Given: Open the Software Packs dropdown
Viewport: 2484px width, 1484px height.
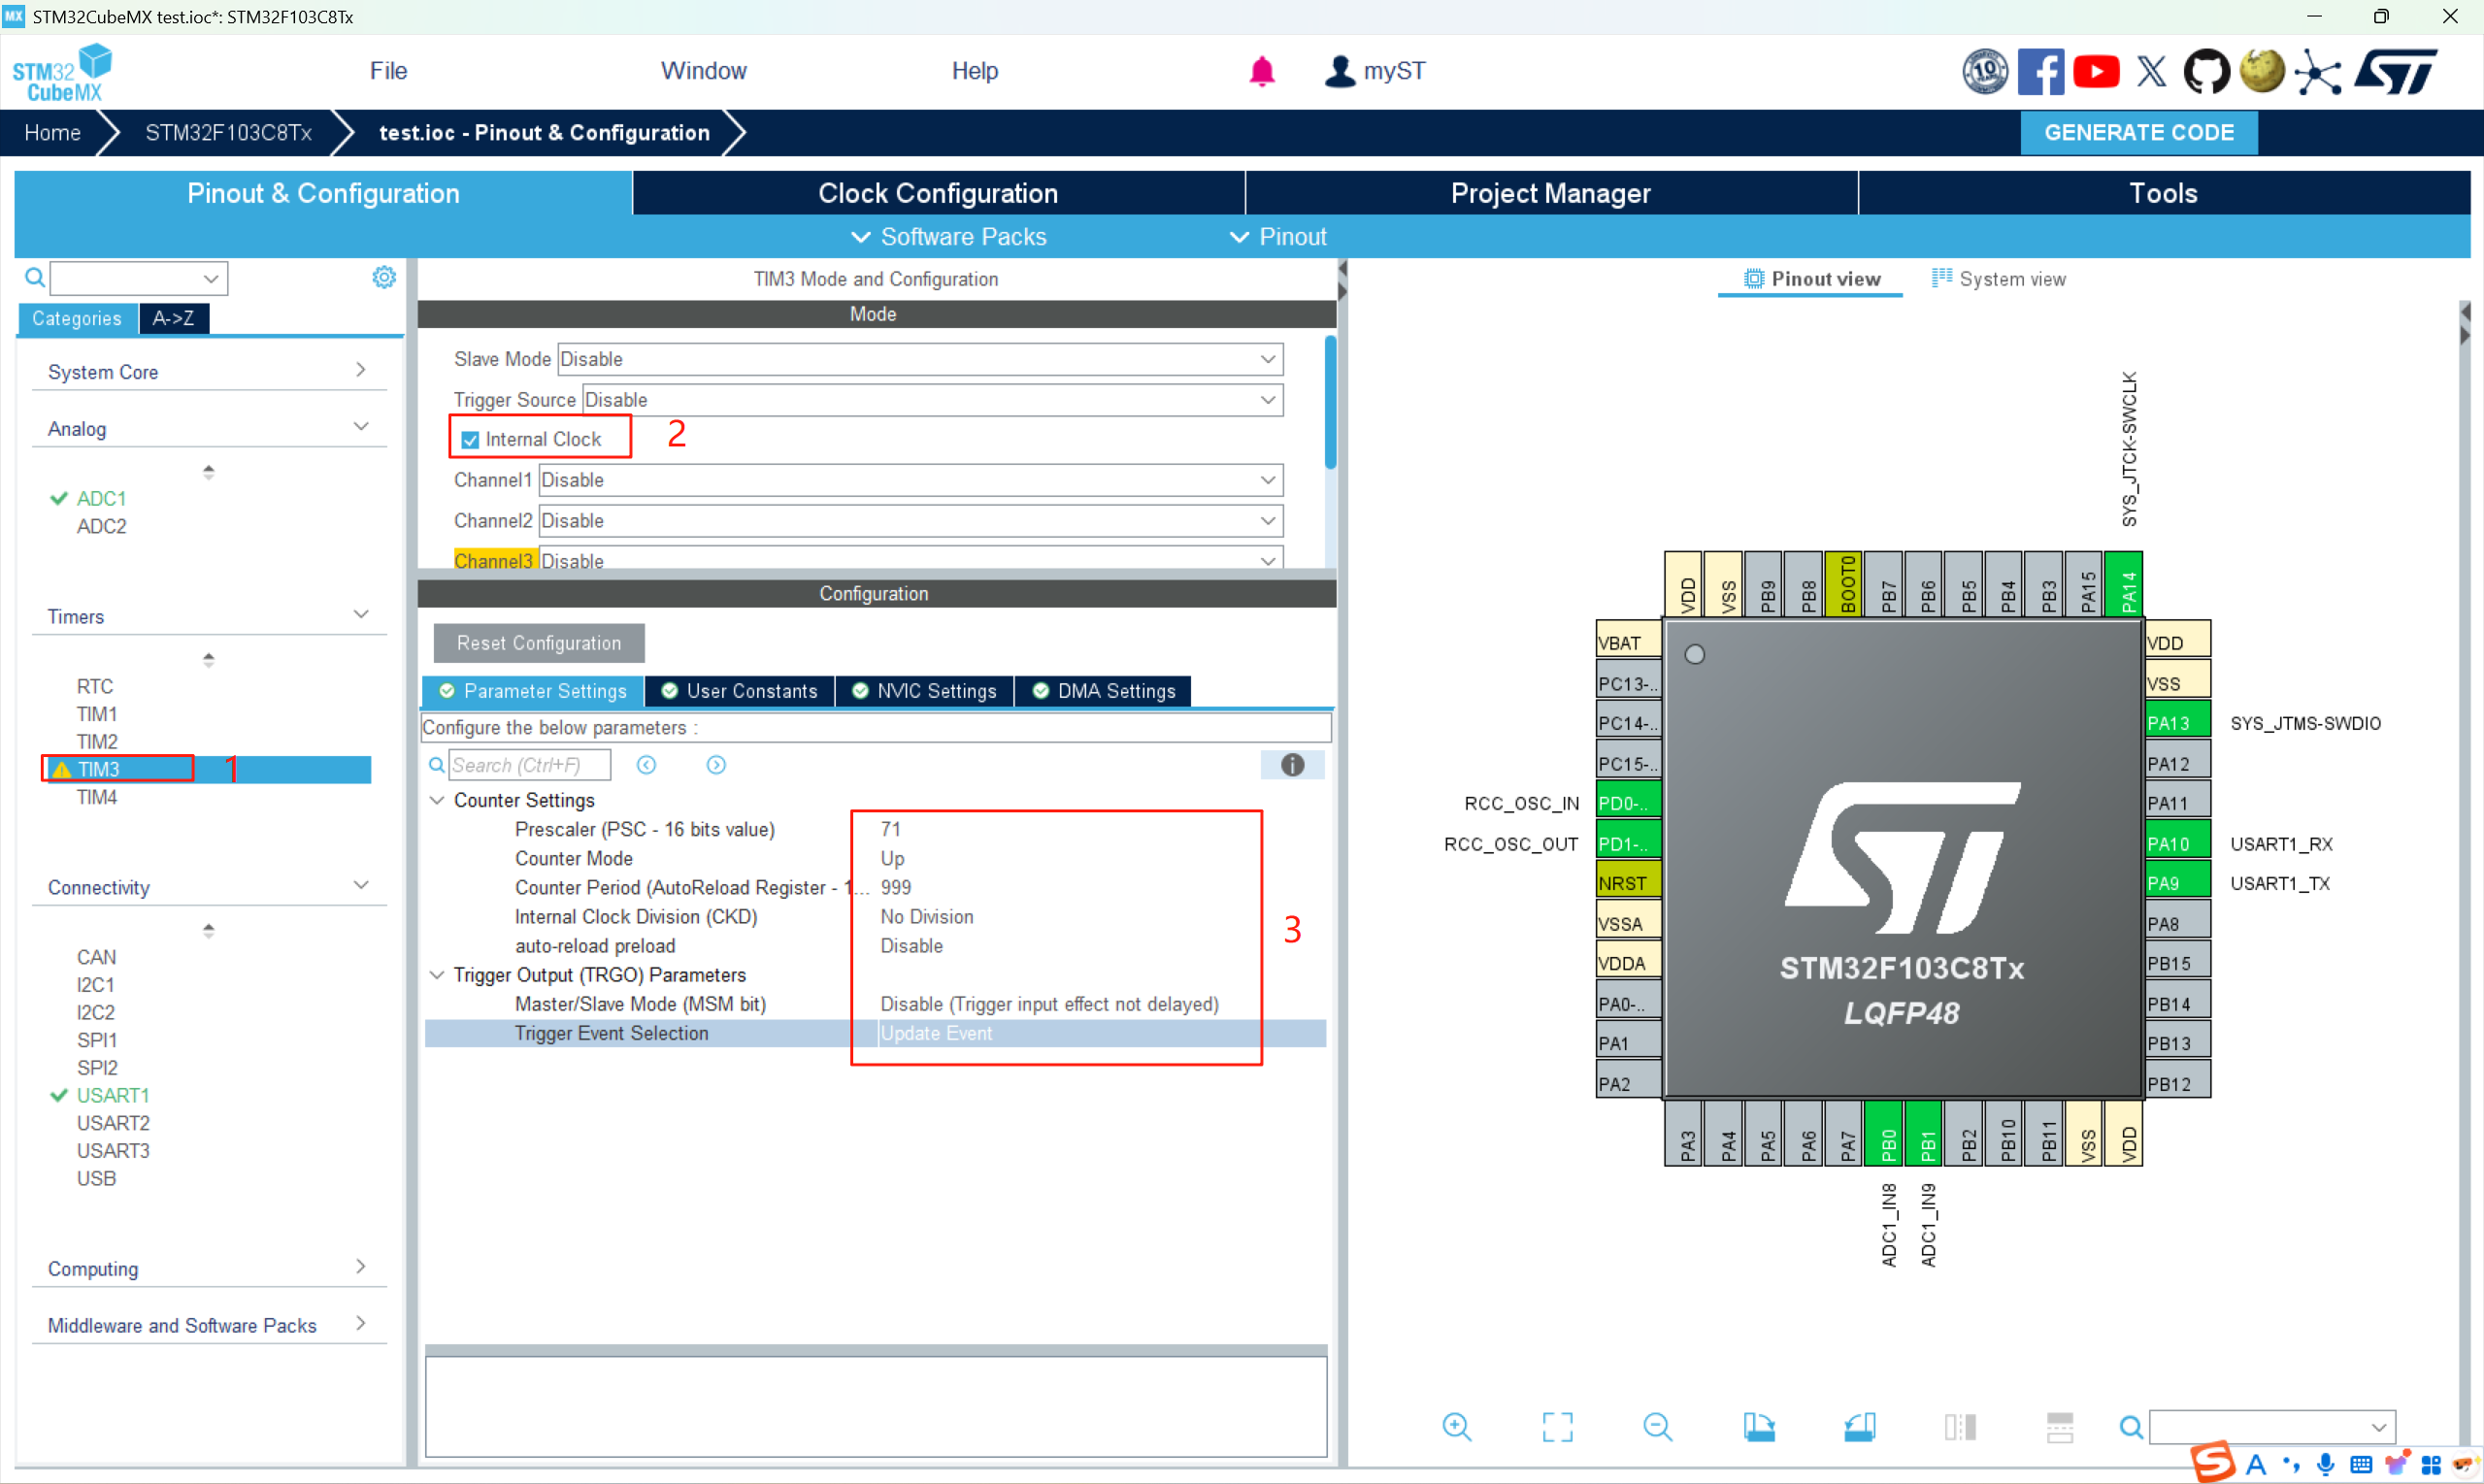Looking at the screenshot, I should (x=948, y=237).
